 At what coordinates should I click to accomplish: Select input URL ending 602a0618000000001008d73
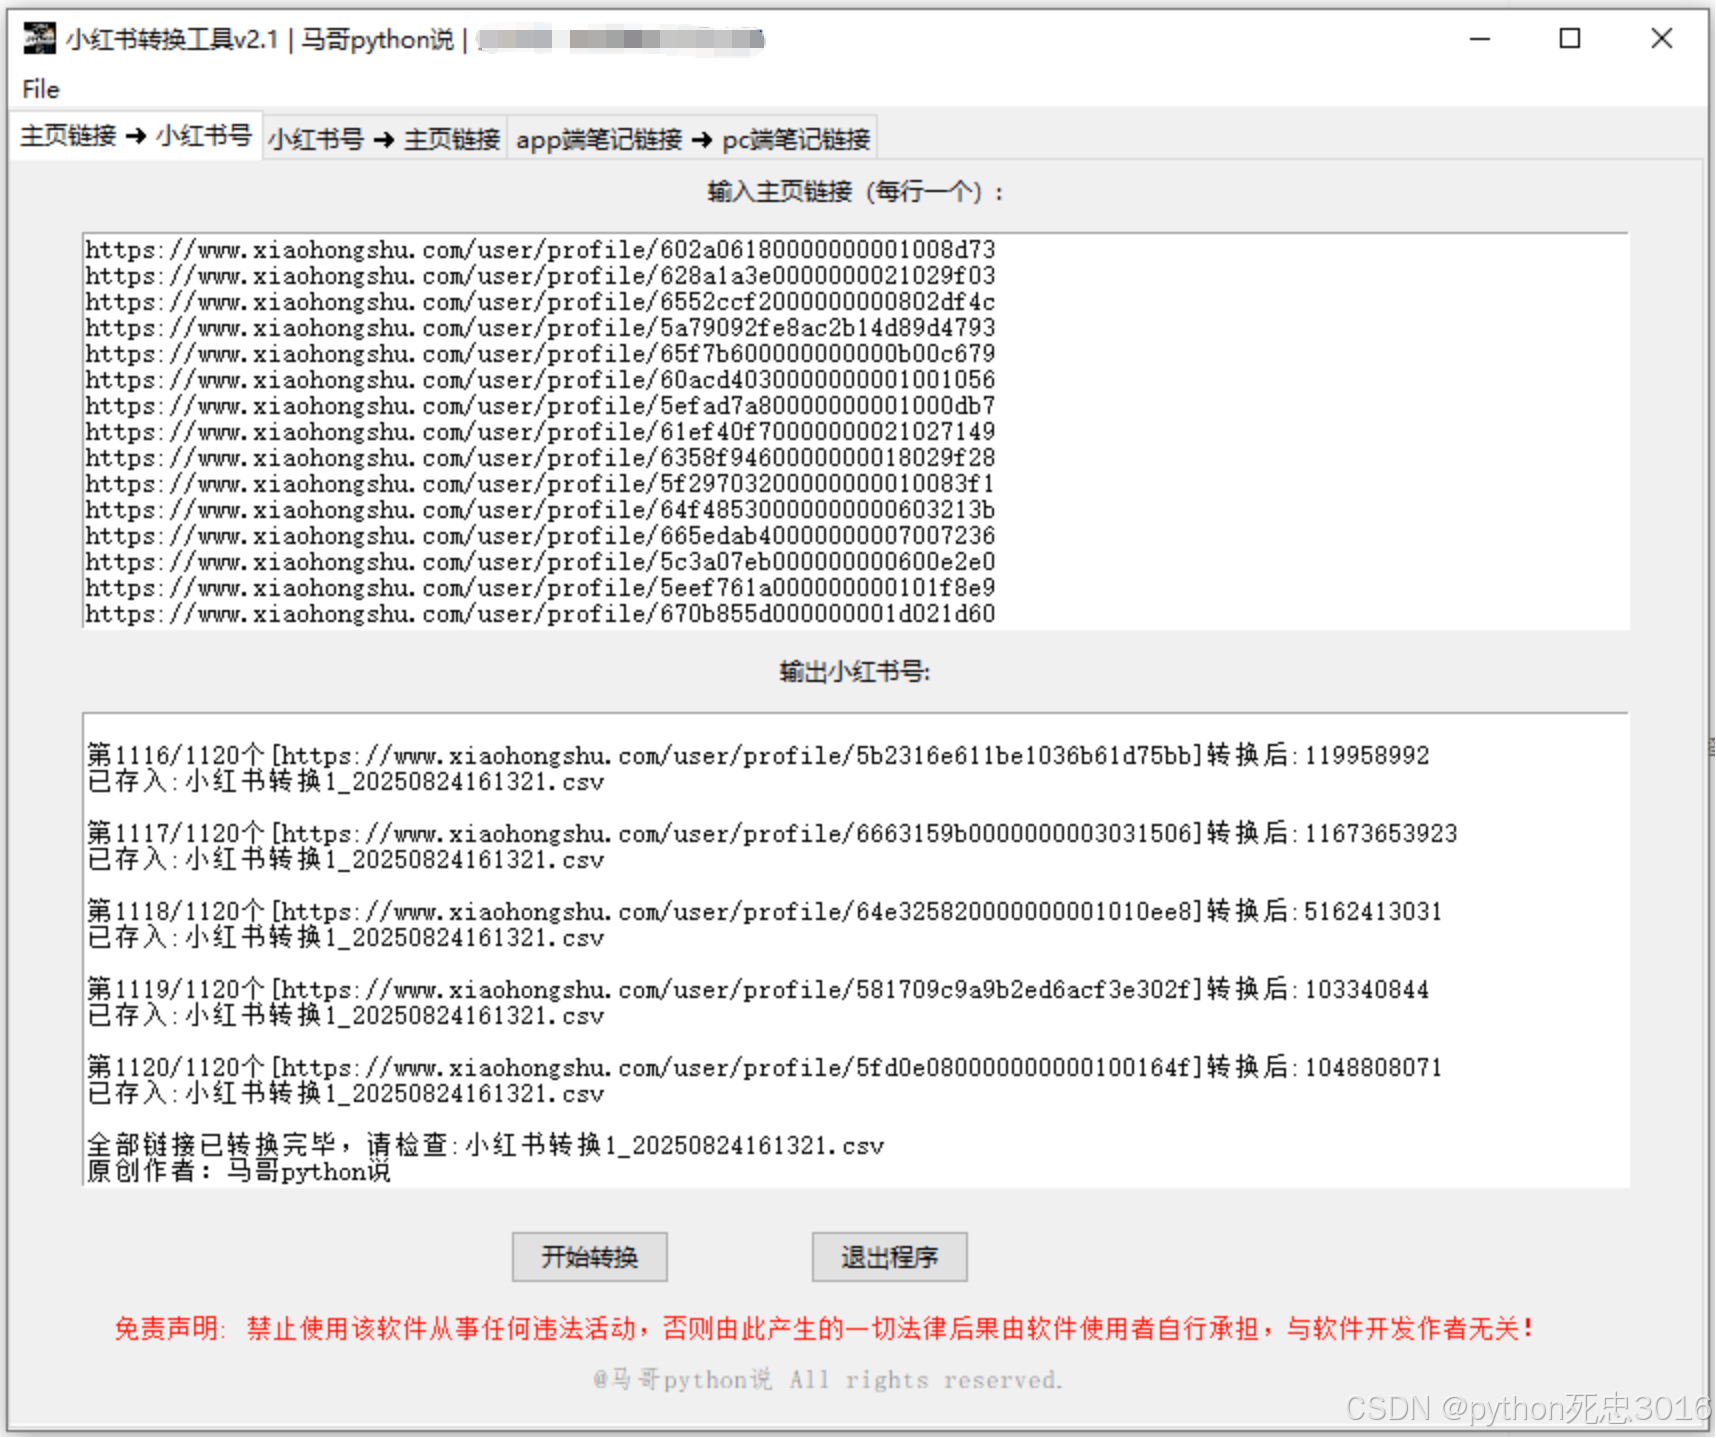pyautogui.click(x=540, y=249)
